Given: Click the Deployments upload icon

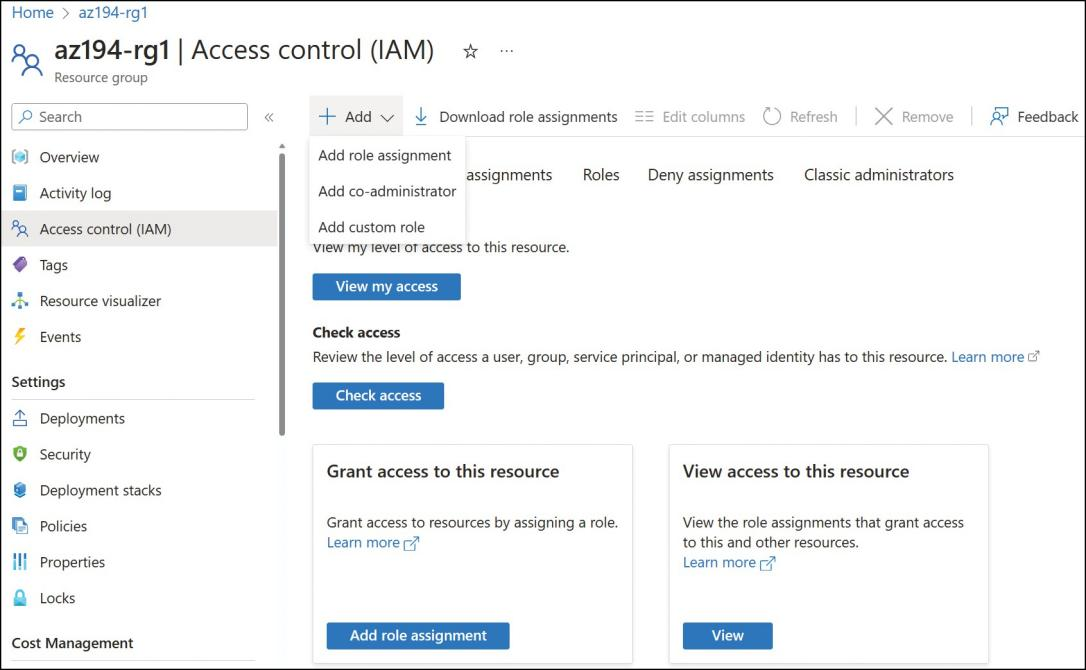Looking at the screenshot, I should 20,418.
